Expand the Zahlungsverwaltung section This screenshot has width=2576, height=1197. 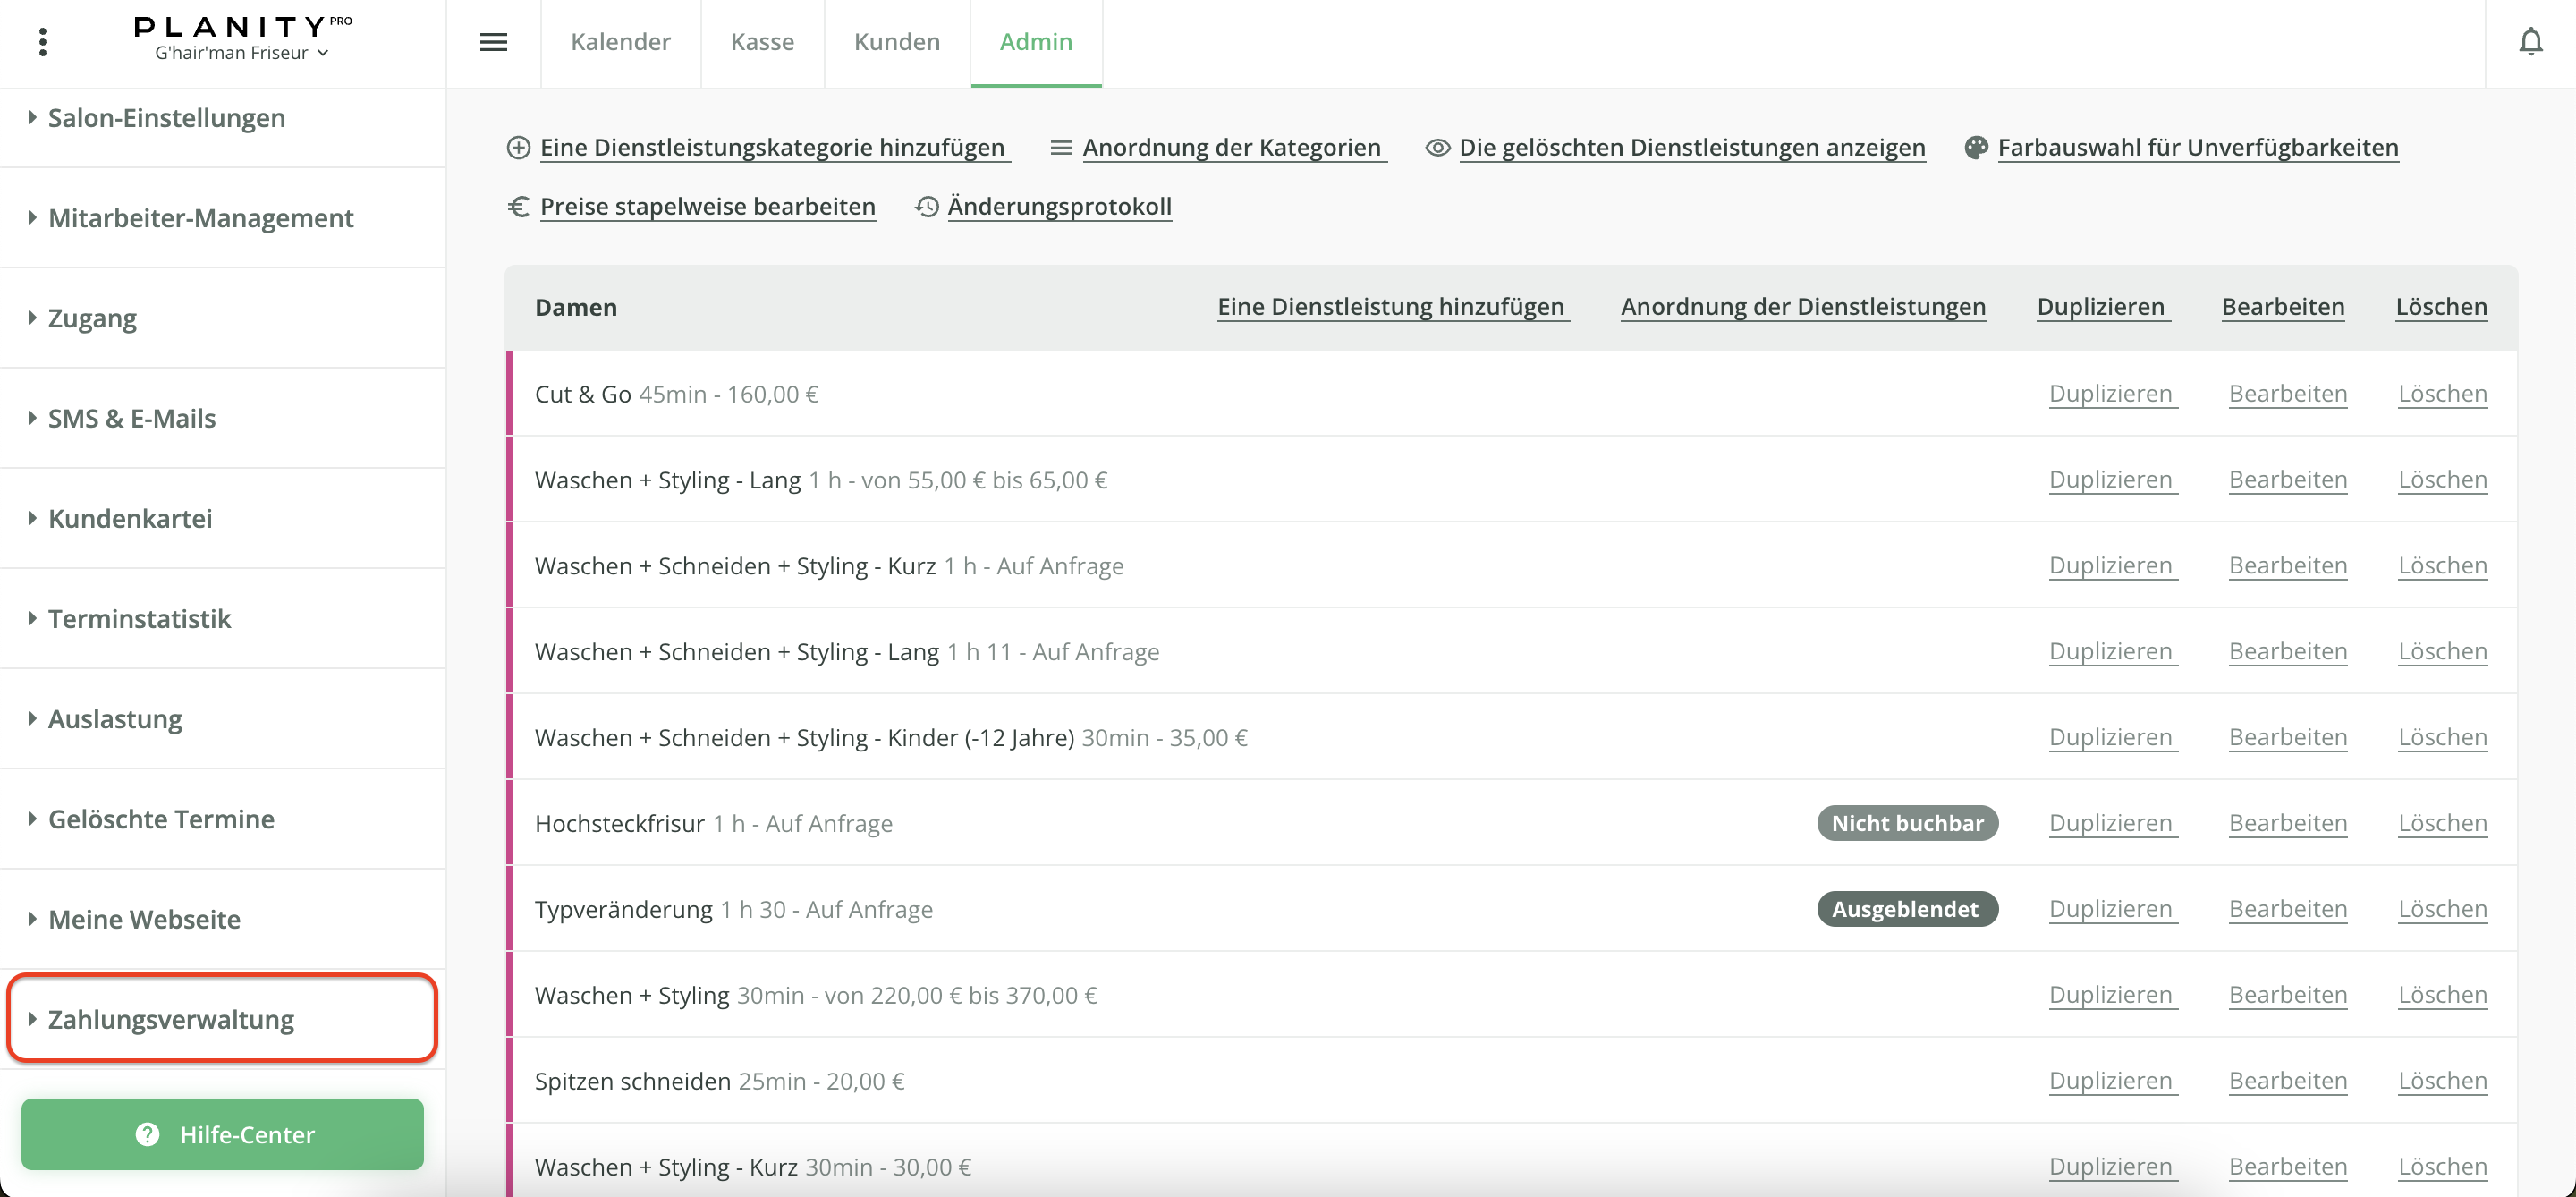tap(170, 1019)
